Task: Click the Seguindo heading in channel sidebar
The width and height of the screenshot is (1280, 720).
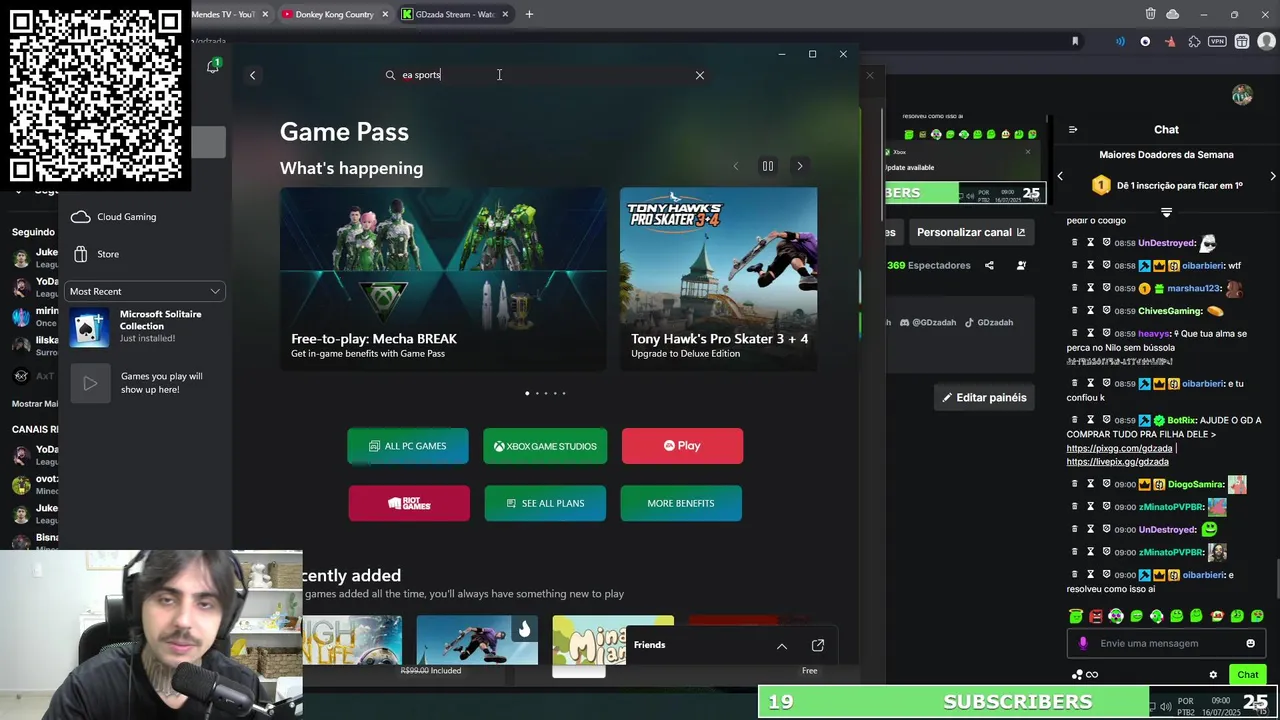Action: pyautogui.click(x=33, y=232)
